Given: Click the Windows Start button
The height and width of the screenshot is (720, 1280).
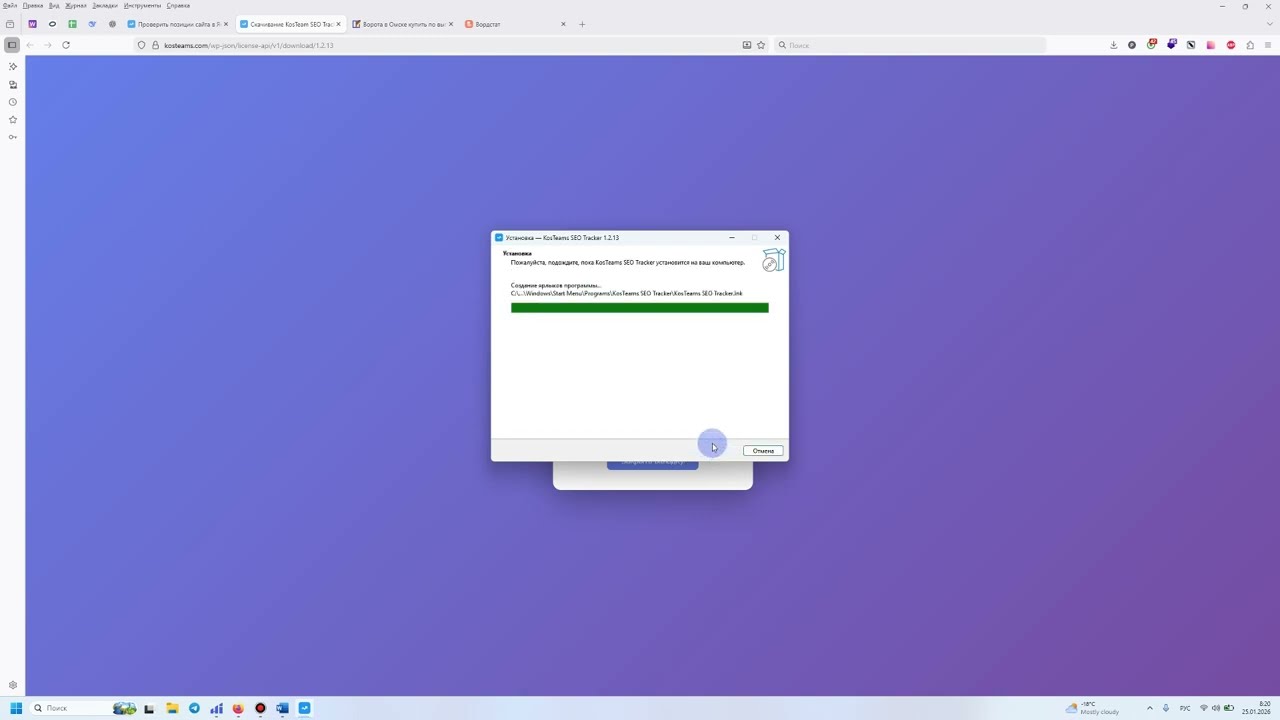Looking at the screenshot, I should tap(15, 708).
